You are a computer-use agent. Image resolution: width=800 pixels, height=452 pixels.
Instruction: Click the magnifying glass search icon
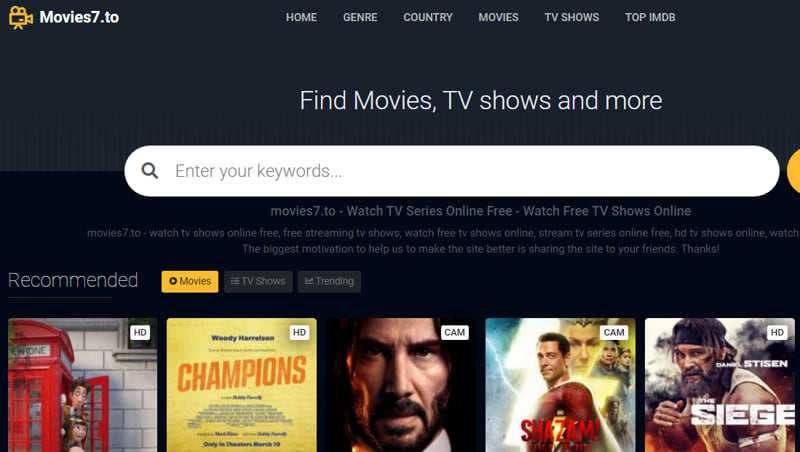coord(149,170)
